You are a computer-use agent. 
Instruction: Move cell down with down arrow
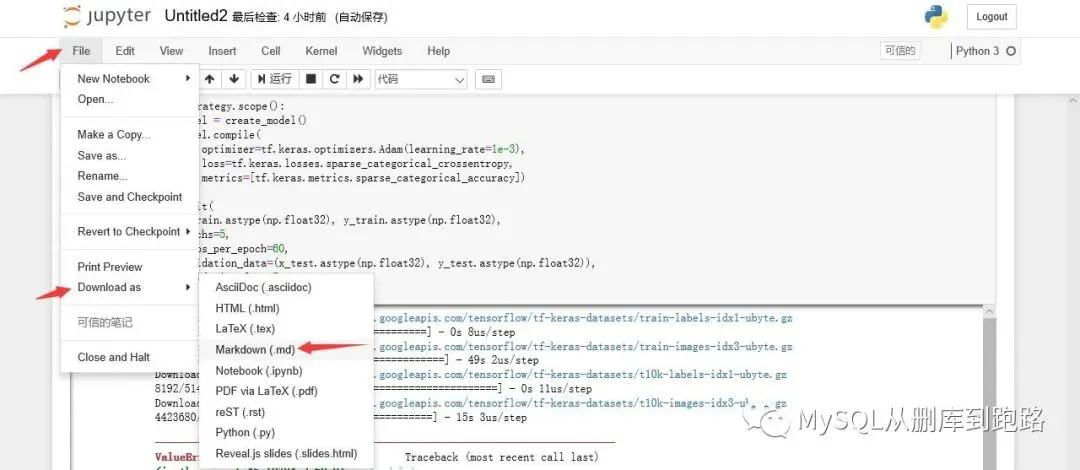[234, 79]
